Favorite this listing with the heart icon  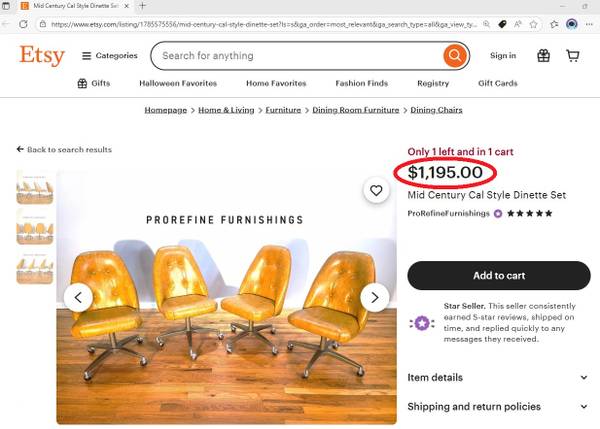click(x=376, y=190)
